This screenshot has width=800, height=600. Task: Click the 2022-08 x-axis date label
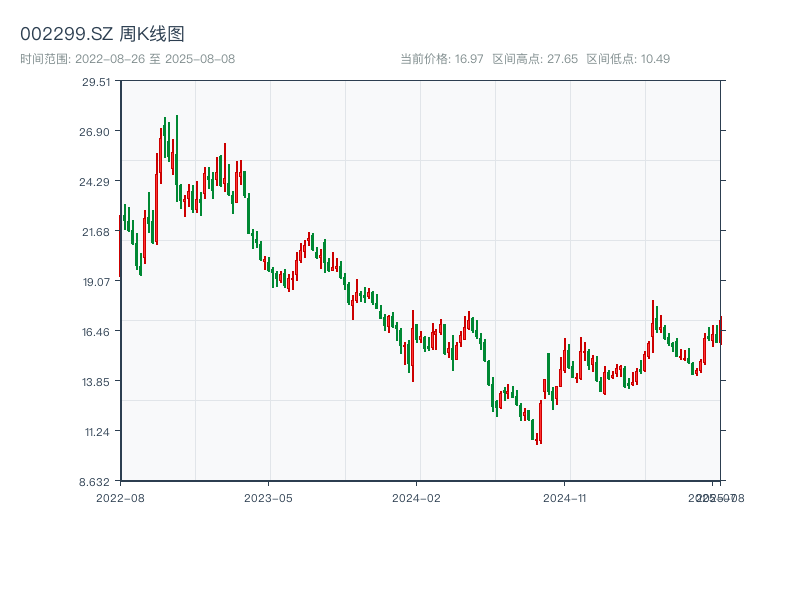(120, 497)
